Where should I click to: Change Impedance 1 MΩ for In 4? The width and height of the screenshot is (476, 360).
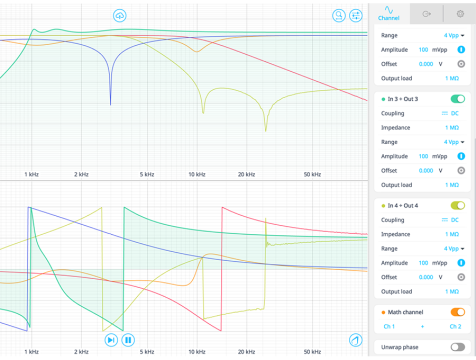452,234
